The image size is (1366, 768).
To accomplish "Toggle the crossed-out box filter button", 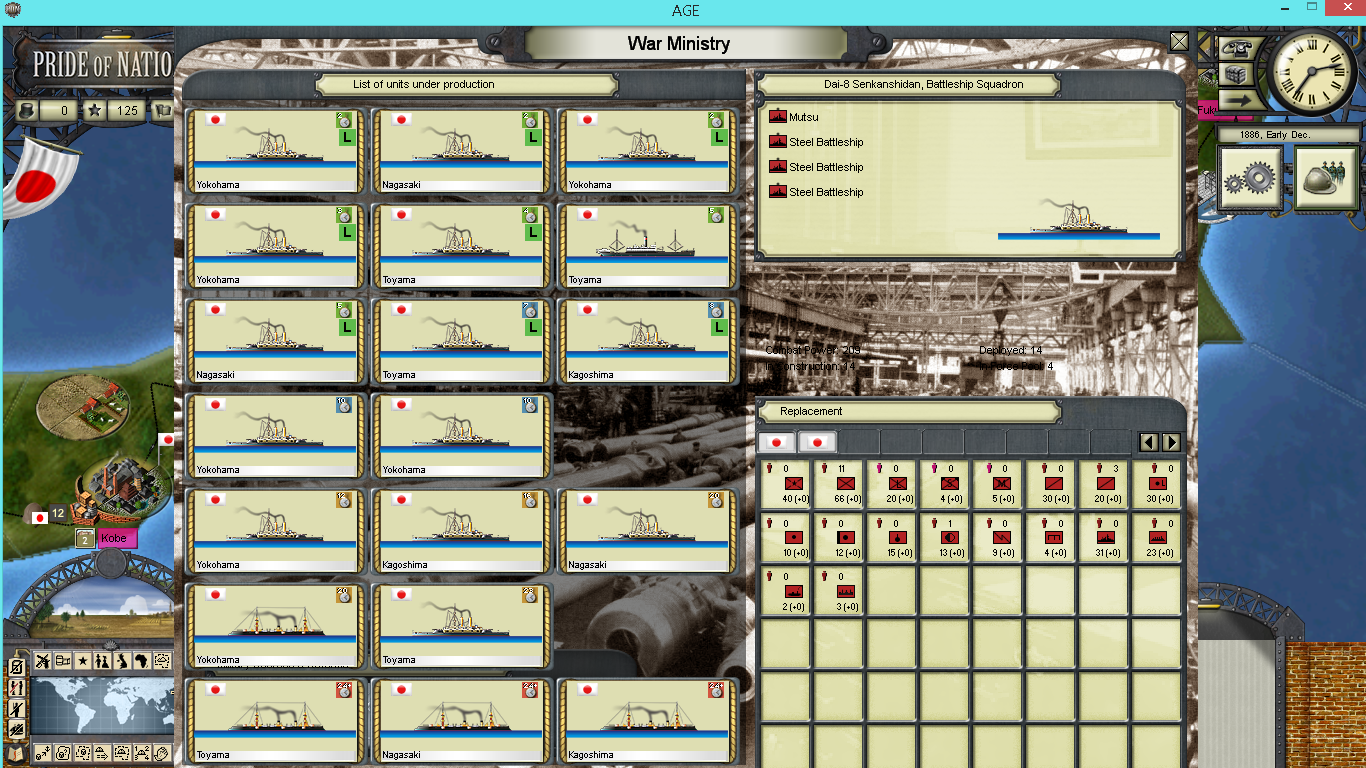I will (x=17, y=667).
